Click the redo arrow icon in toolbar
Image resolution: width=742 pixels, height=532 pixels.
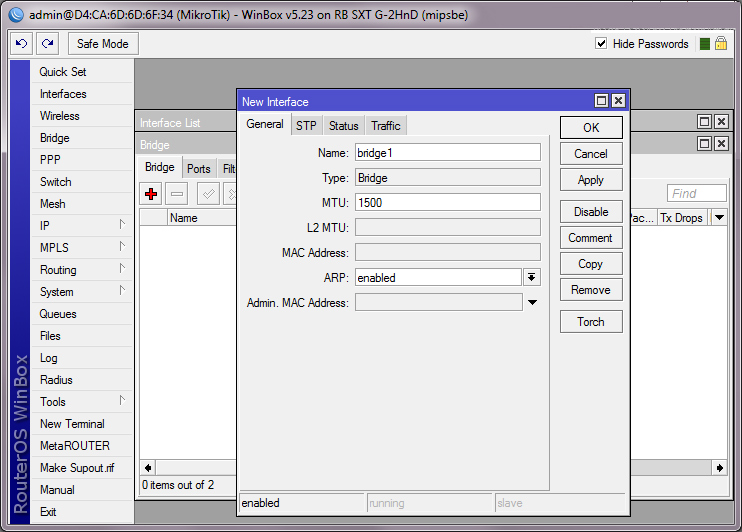coord(47,44)
